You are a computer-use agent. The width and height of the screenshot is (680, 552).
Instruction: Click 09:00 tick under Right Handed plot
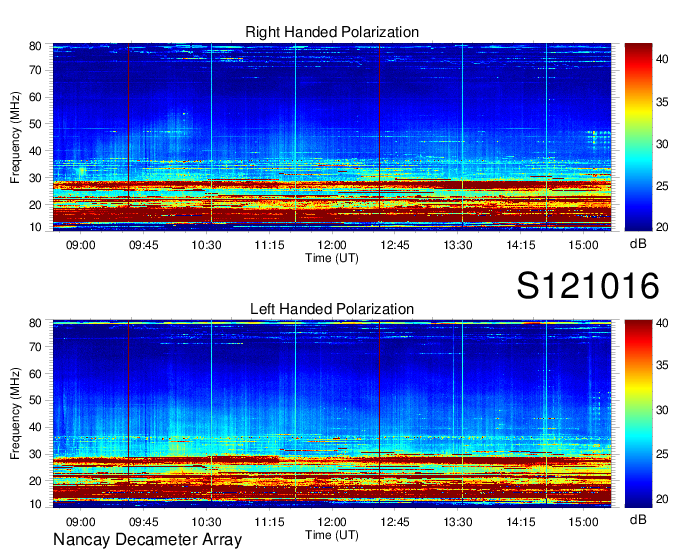point(80,245)
